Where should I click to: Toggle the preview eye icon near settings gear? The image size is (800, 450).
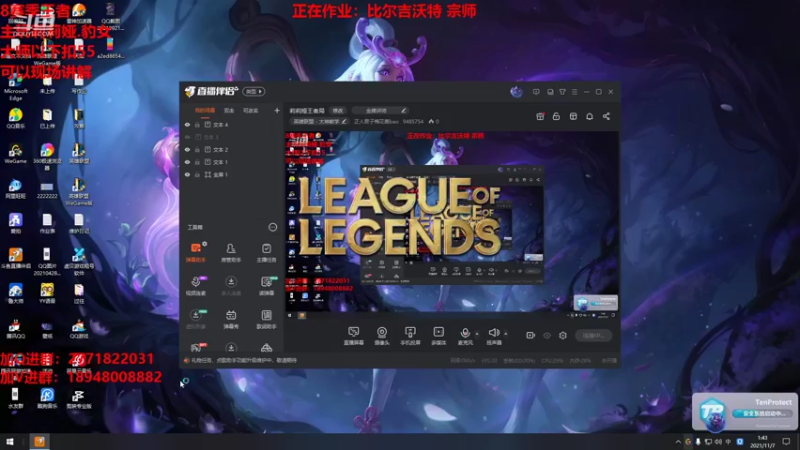click(x=547, y=335)
